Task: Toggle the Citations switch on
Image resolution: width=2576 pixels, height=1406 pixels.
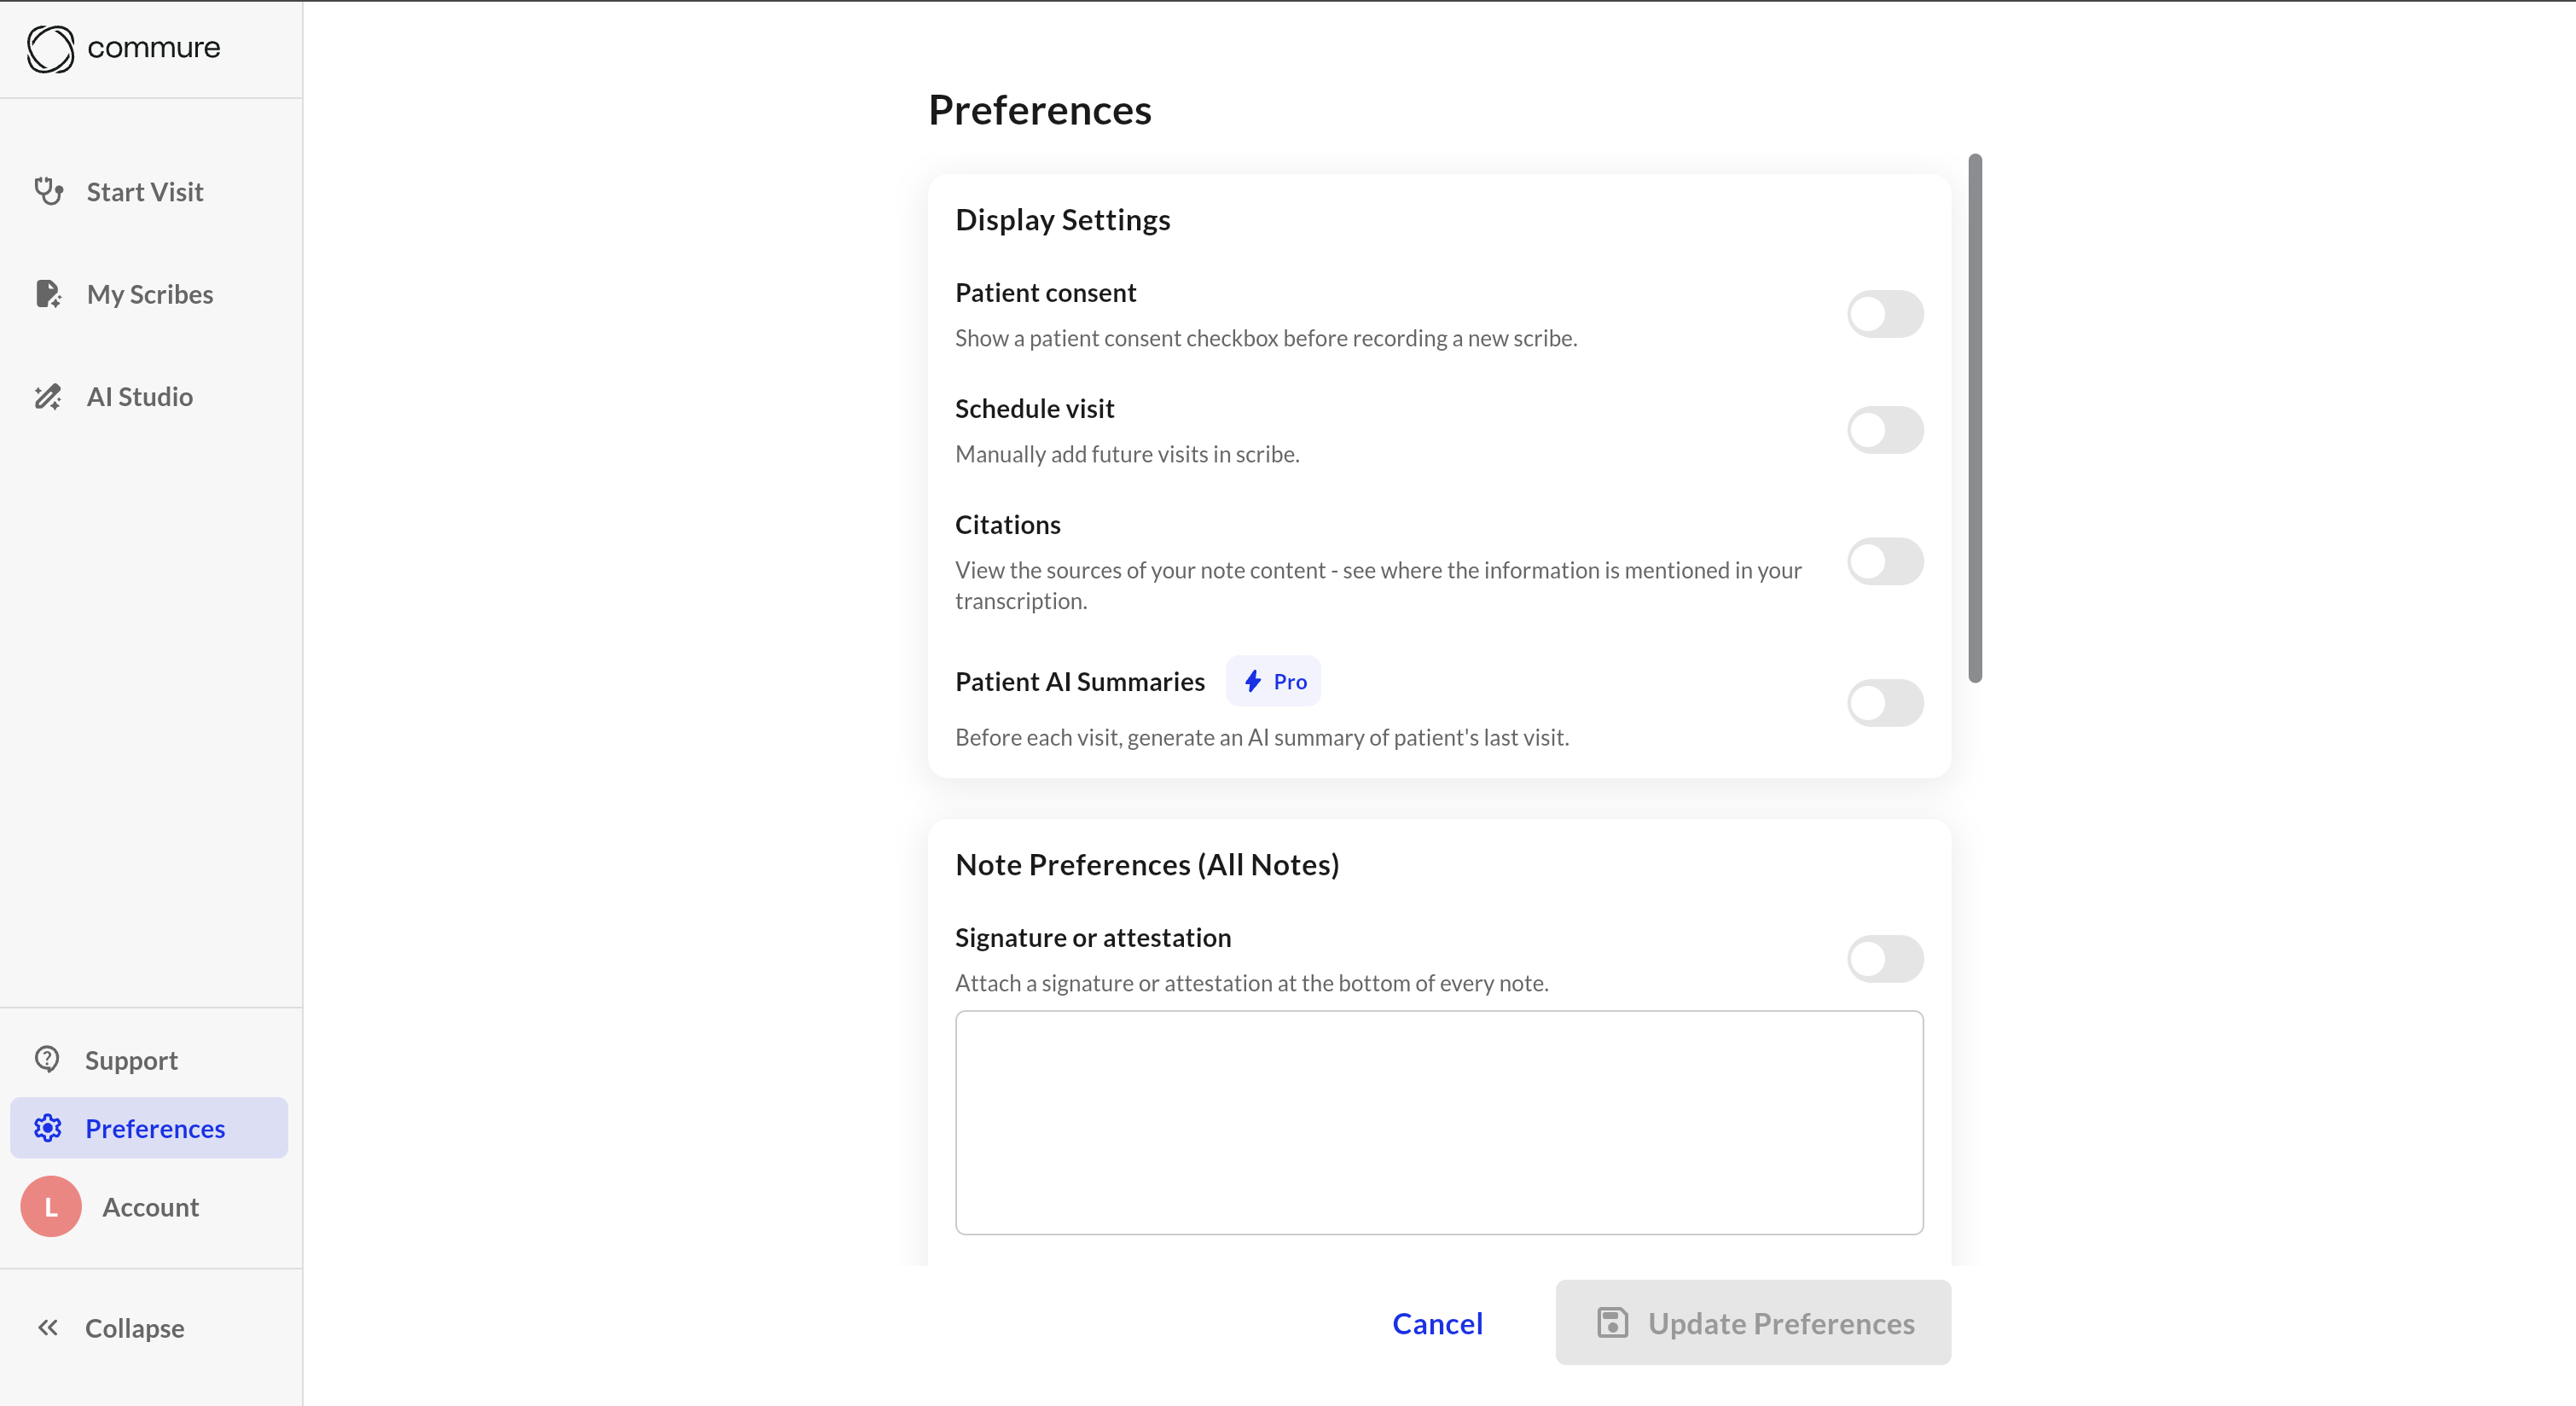Action: click(1884, 562)
